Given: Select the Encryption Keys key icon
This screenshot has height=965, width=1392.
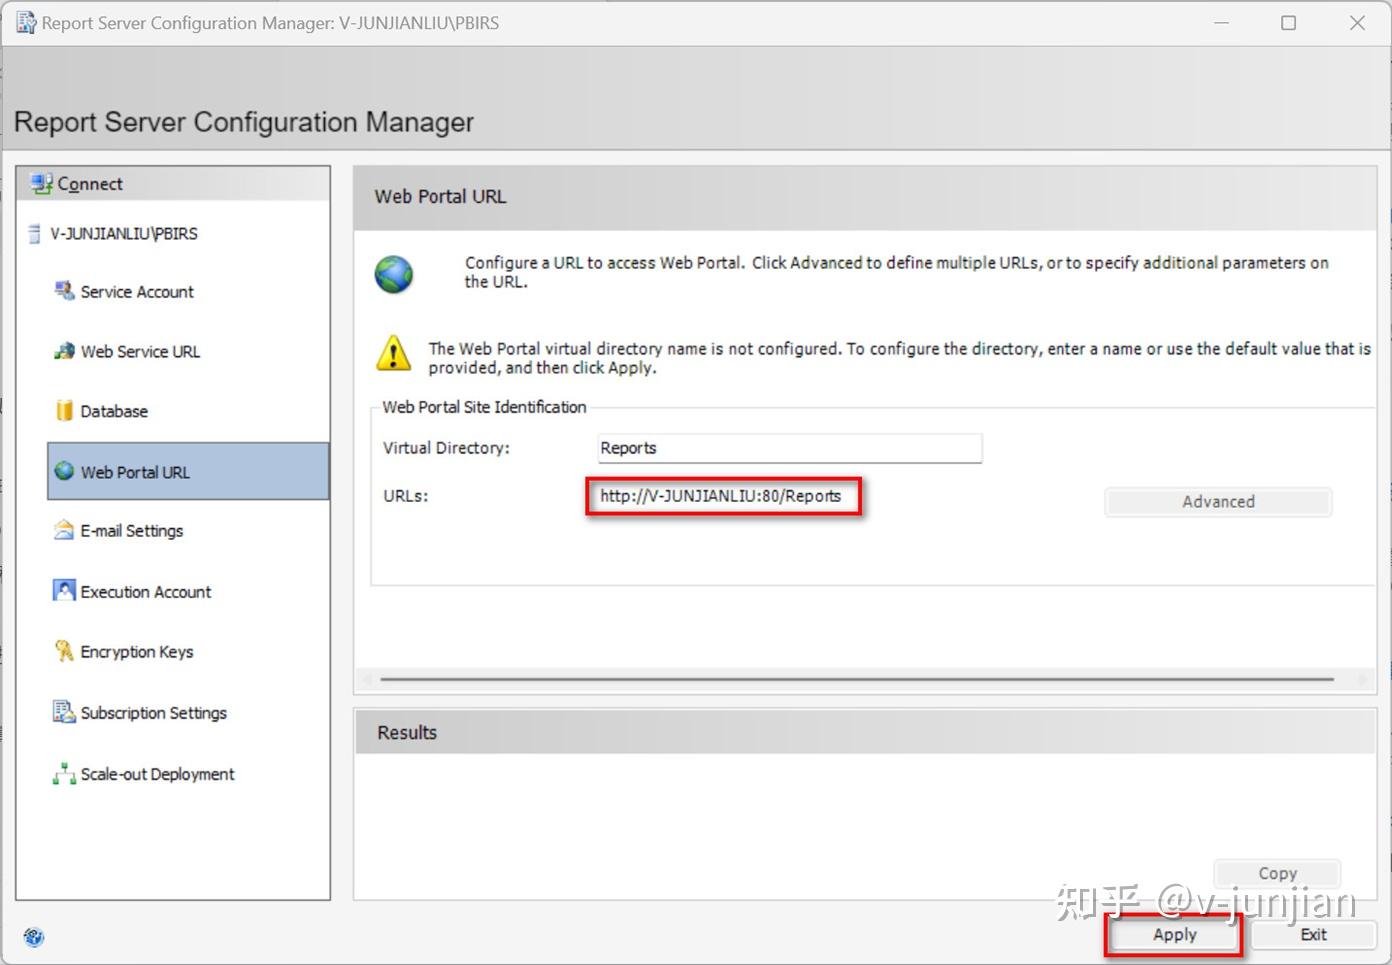Looking at the screenshot, I should click(x=64, y=651).
